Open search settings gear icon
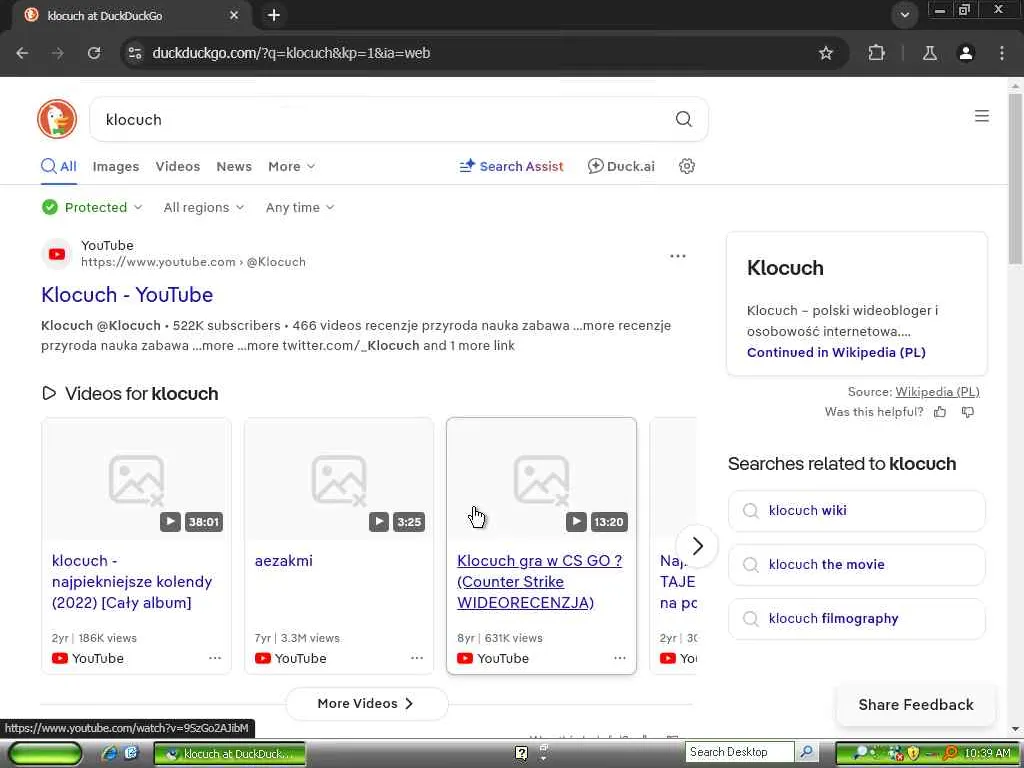 tap(686, 167)
